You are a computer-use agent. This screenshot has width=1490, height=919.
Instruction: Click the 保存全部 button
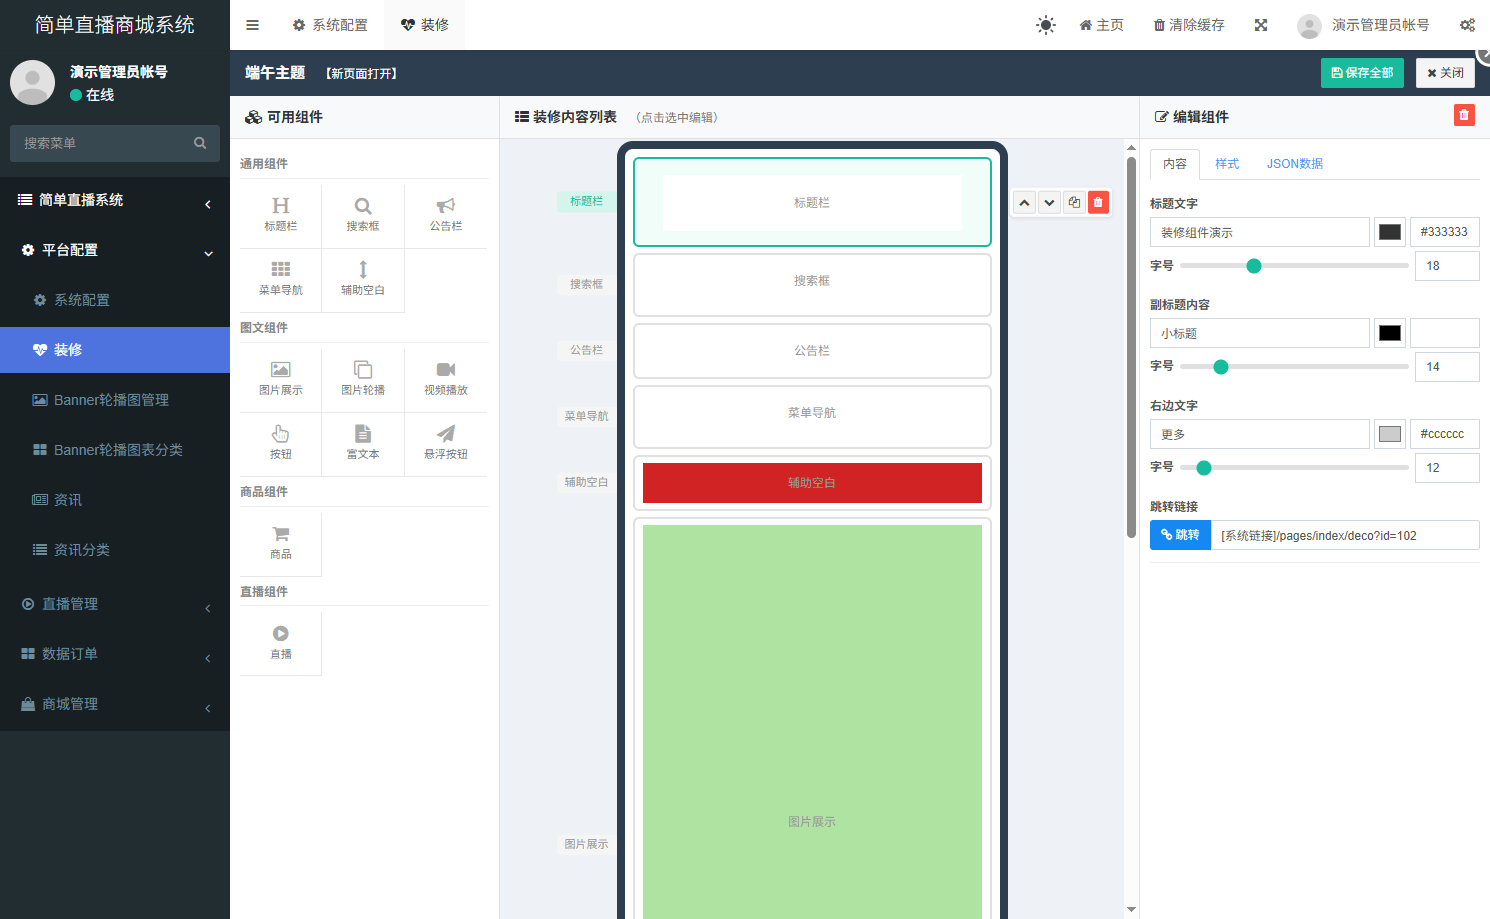(x=1362, y=73)
